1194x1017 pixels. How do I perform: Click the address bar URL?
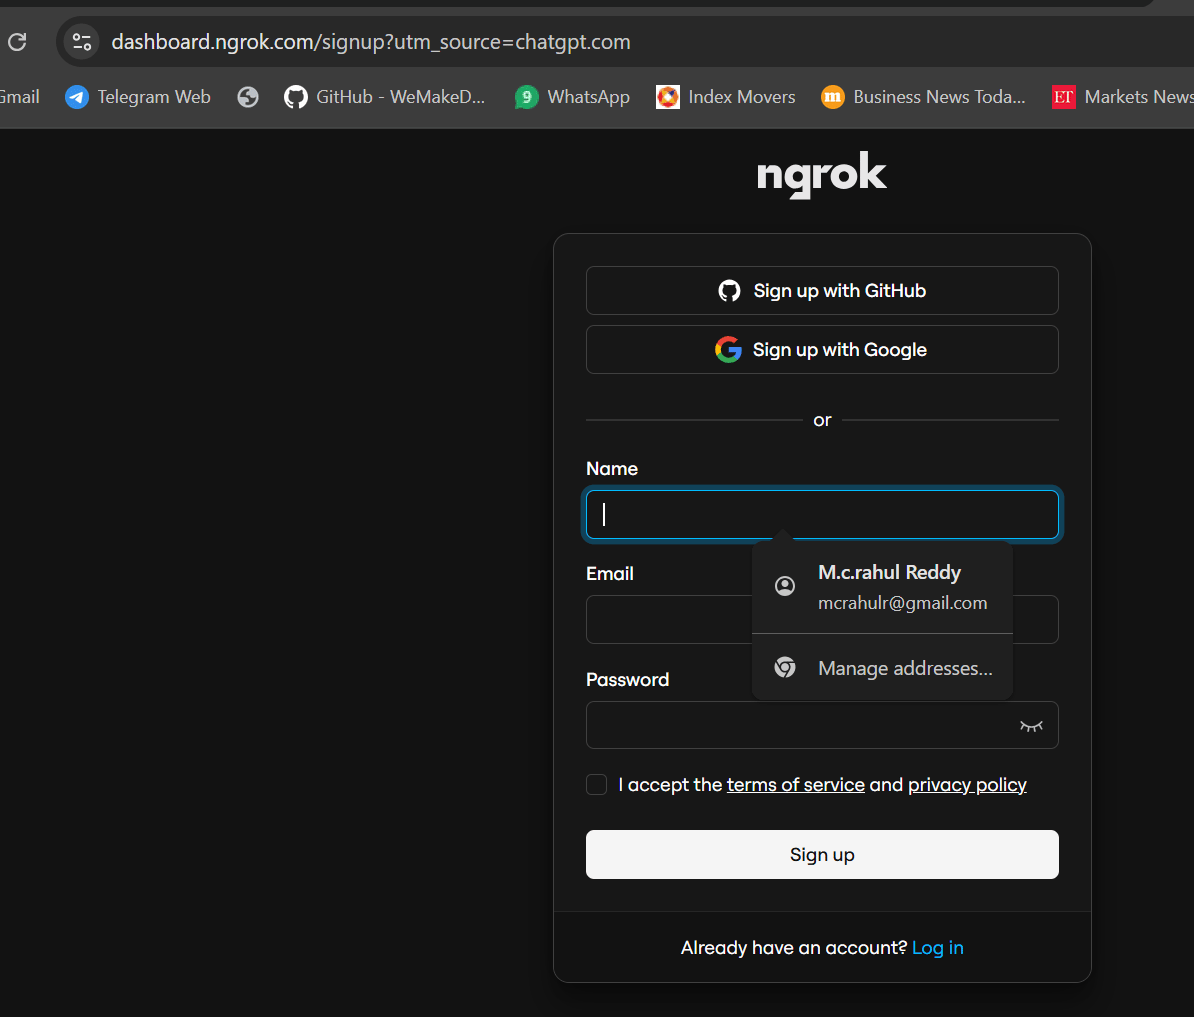pyautogui.click(x=370, y=42)
